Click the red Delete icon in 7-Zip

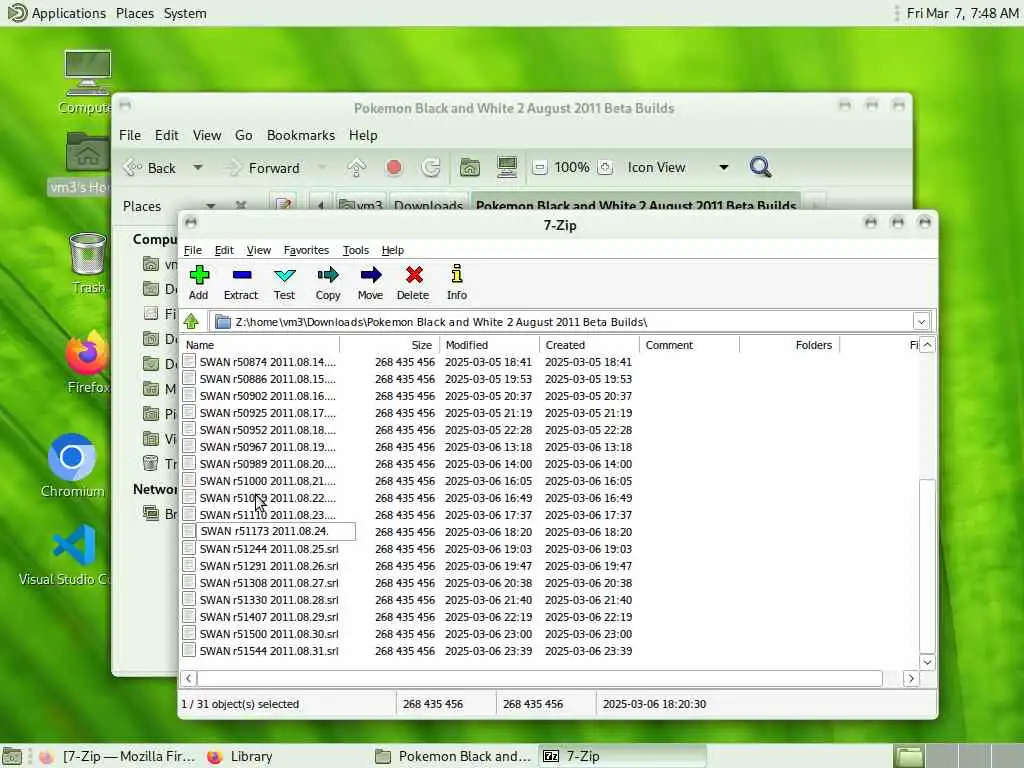click(x=414, y=275)
